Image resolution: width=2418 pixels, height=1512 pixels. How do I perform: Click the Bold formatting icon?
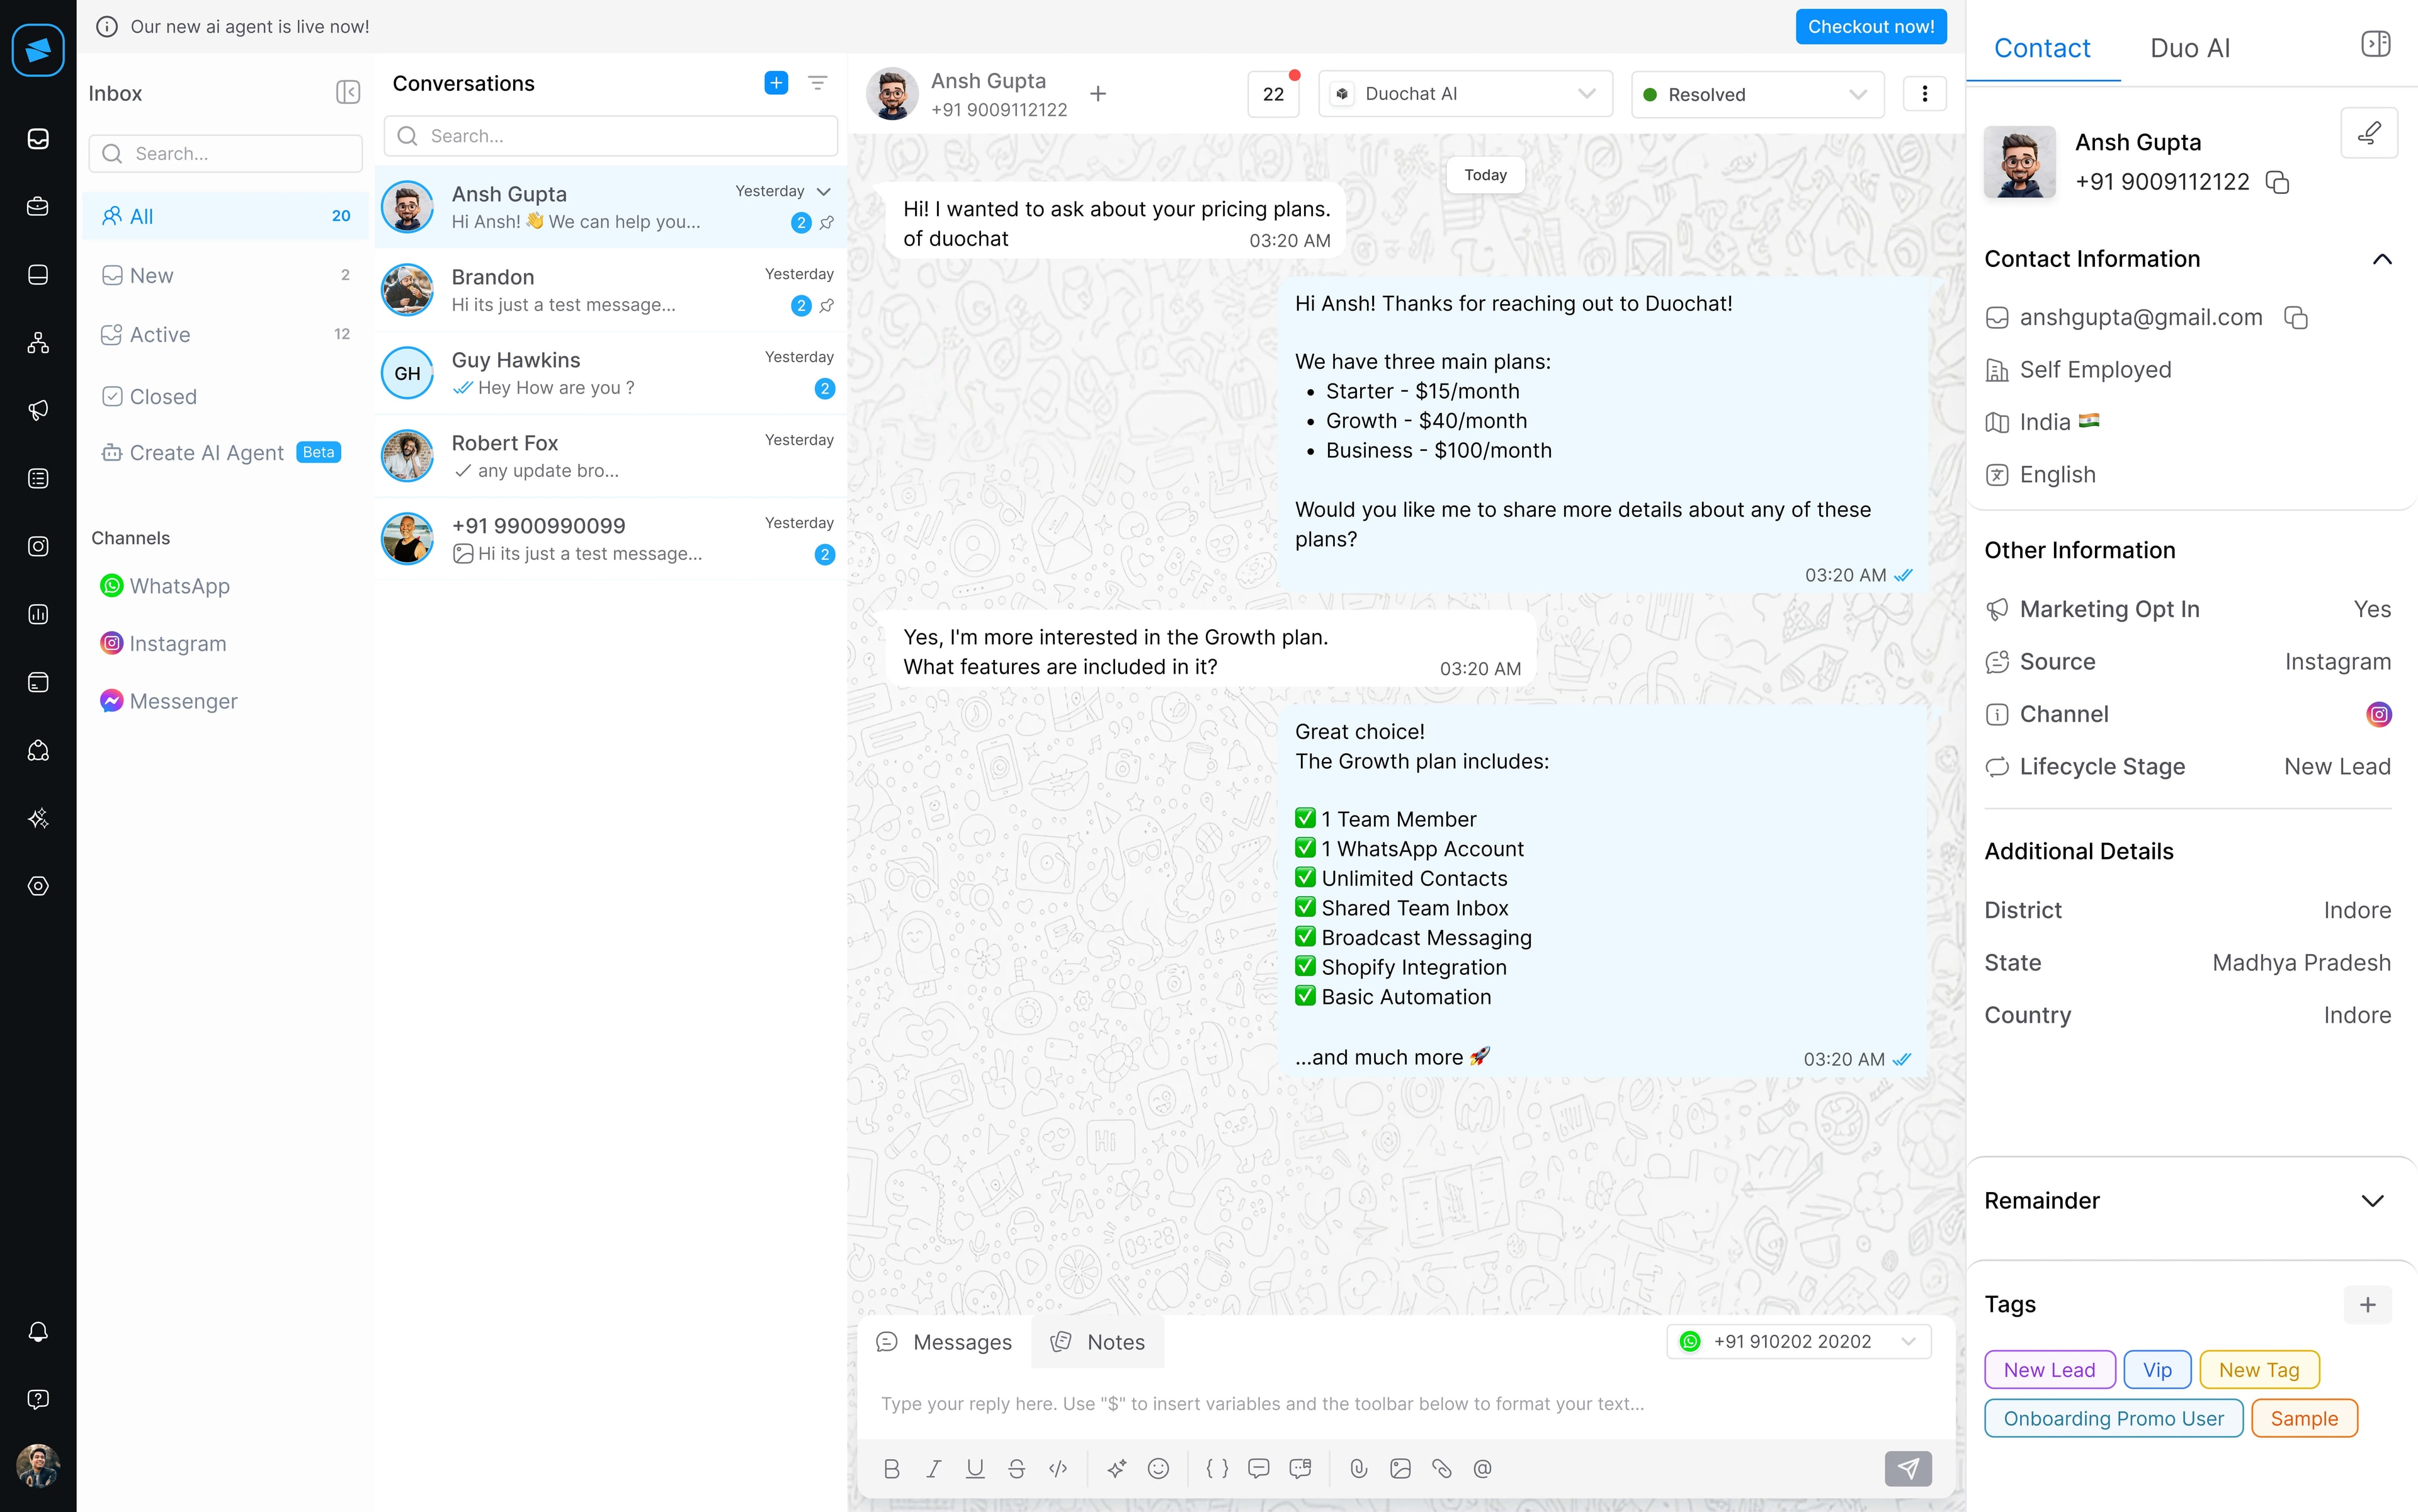pos(892,1468)
